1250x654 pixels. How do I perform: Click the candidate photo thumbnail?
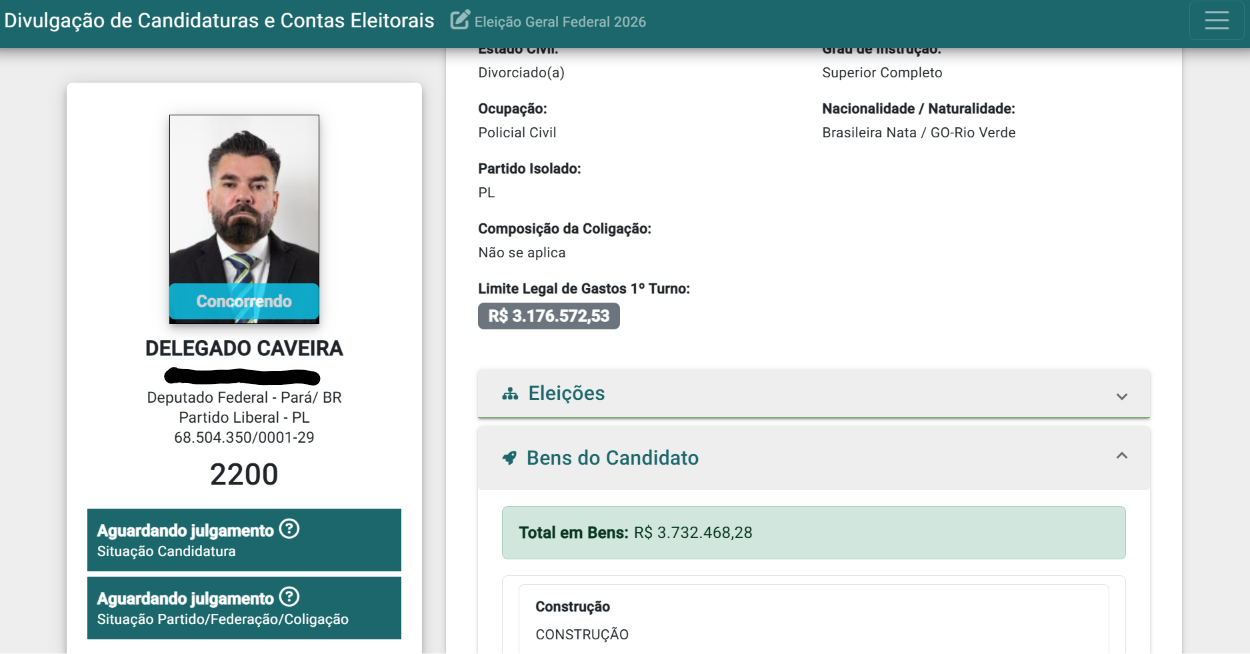click(x=244, y=219)
